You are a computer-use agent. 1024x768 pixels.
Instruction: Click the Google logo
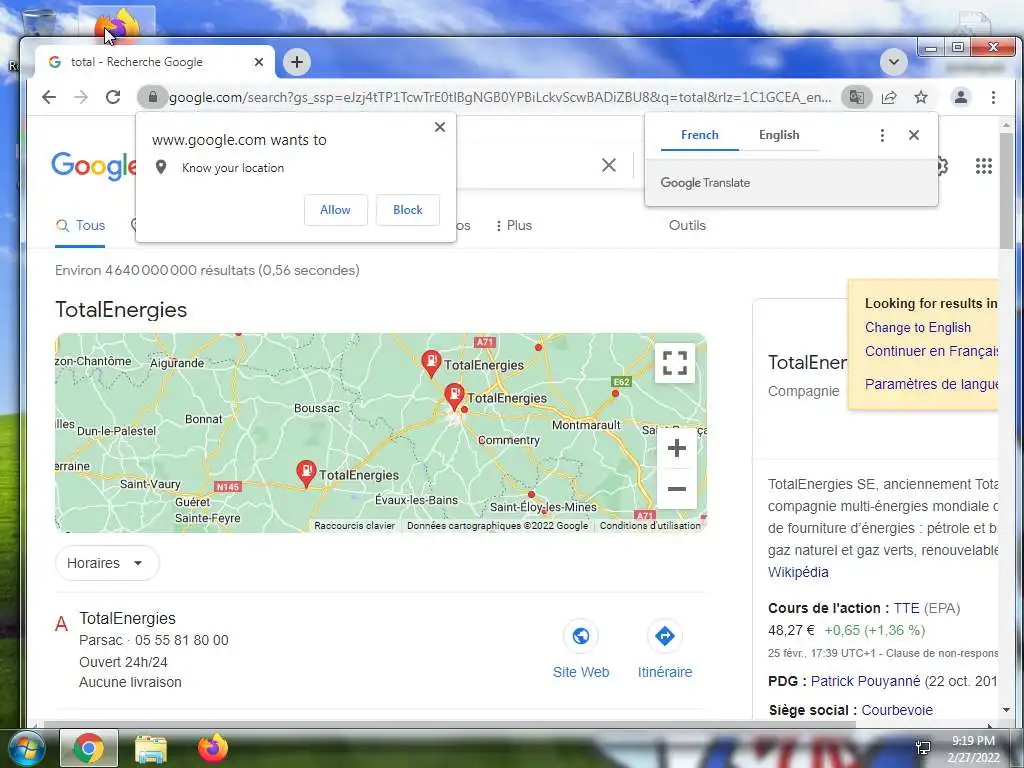tap(94, 165)
